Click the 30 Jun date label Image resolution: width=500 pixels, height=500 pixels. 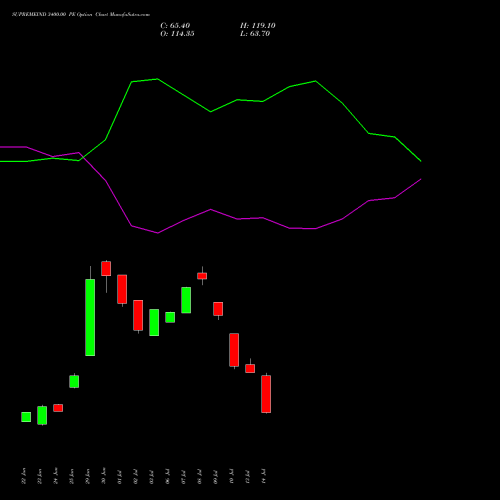coord(104,476)
